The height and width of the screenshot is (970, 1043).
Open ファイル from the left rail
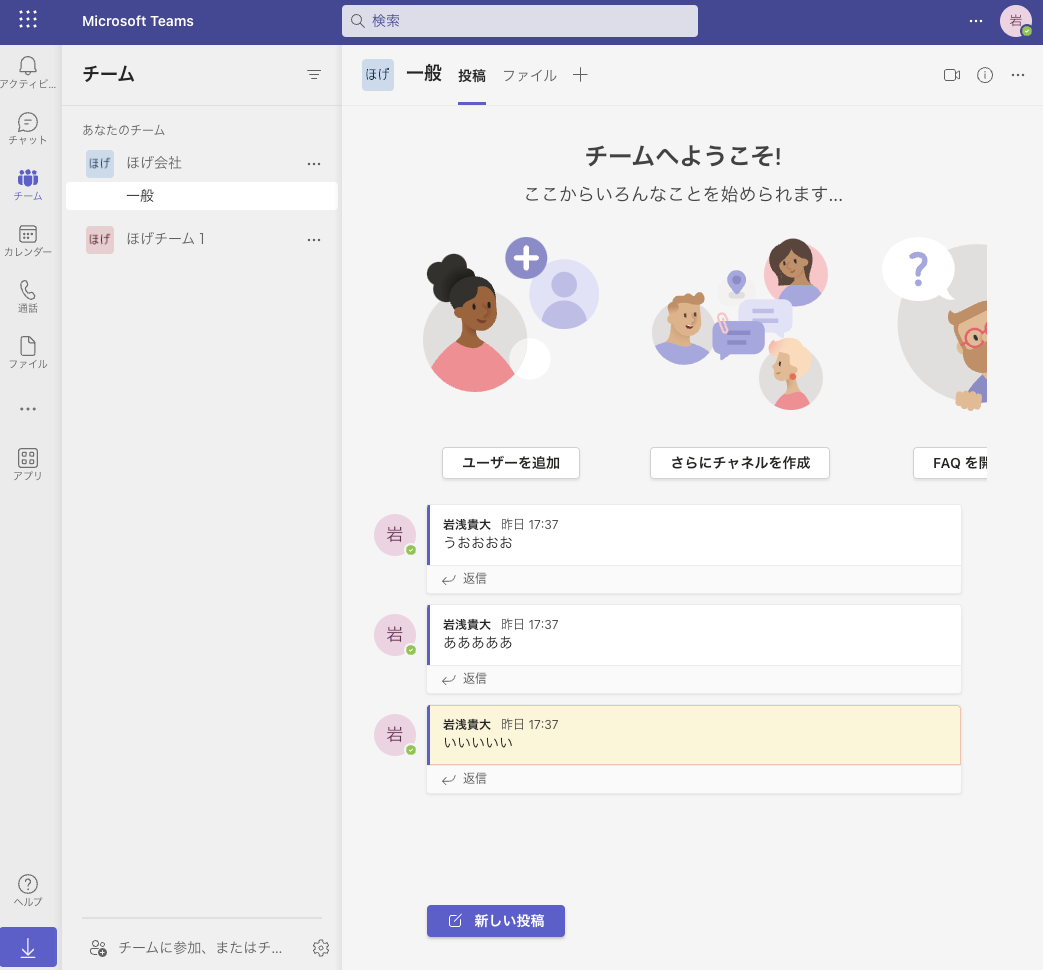[28, 352]
